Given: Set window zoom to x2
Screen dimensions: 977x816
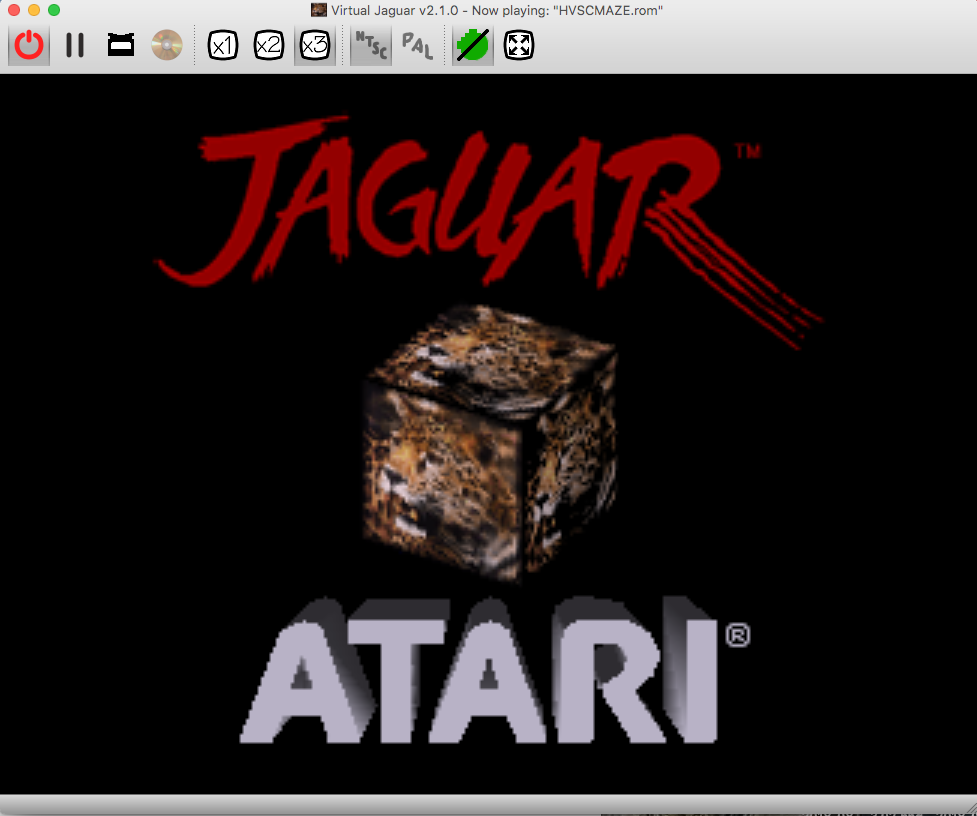Looking at the screenshot, I should point(268,45).
